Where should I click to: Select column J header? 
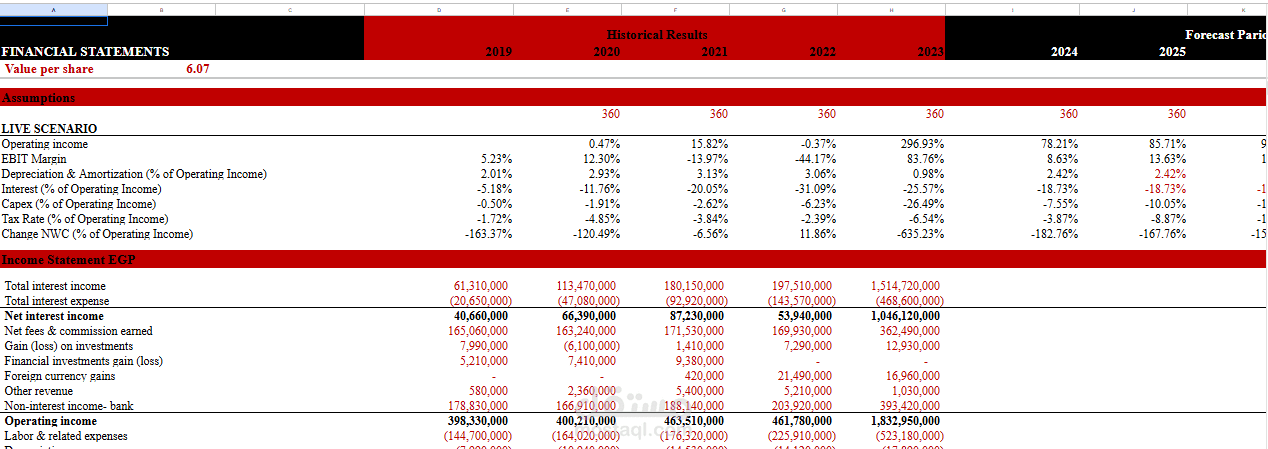(x=1133, y=9)
